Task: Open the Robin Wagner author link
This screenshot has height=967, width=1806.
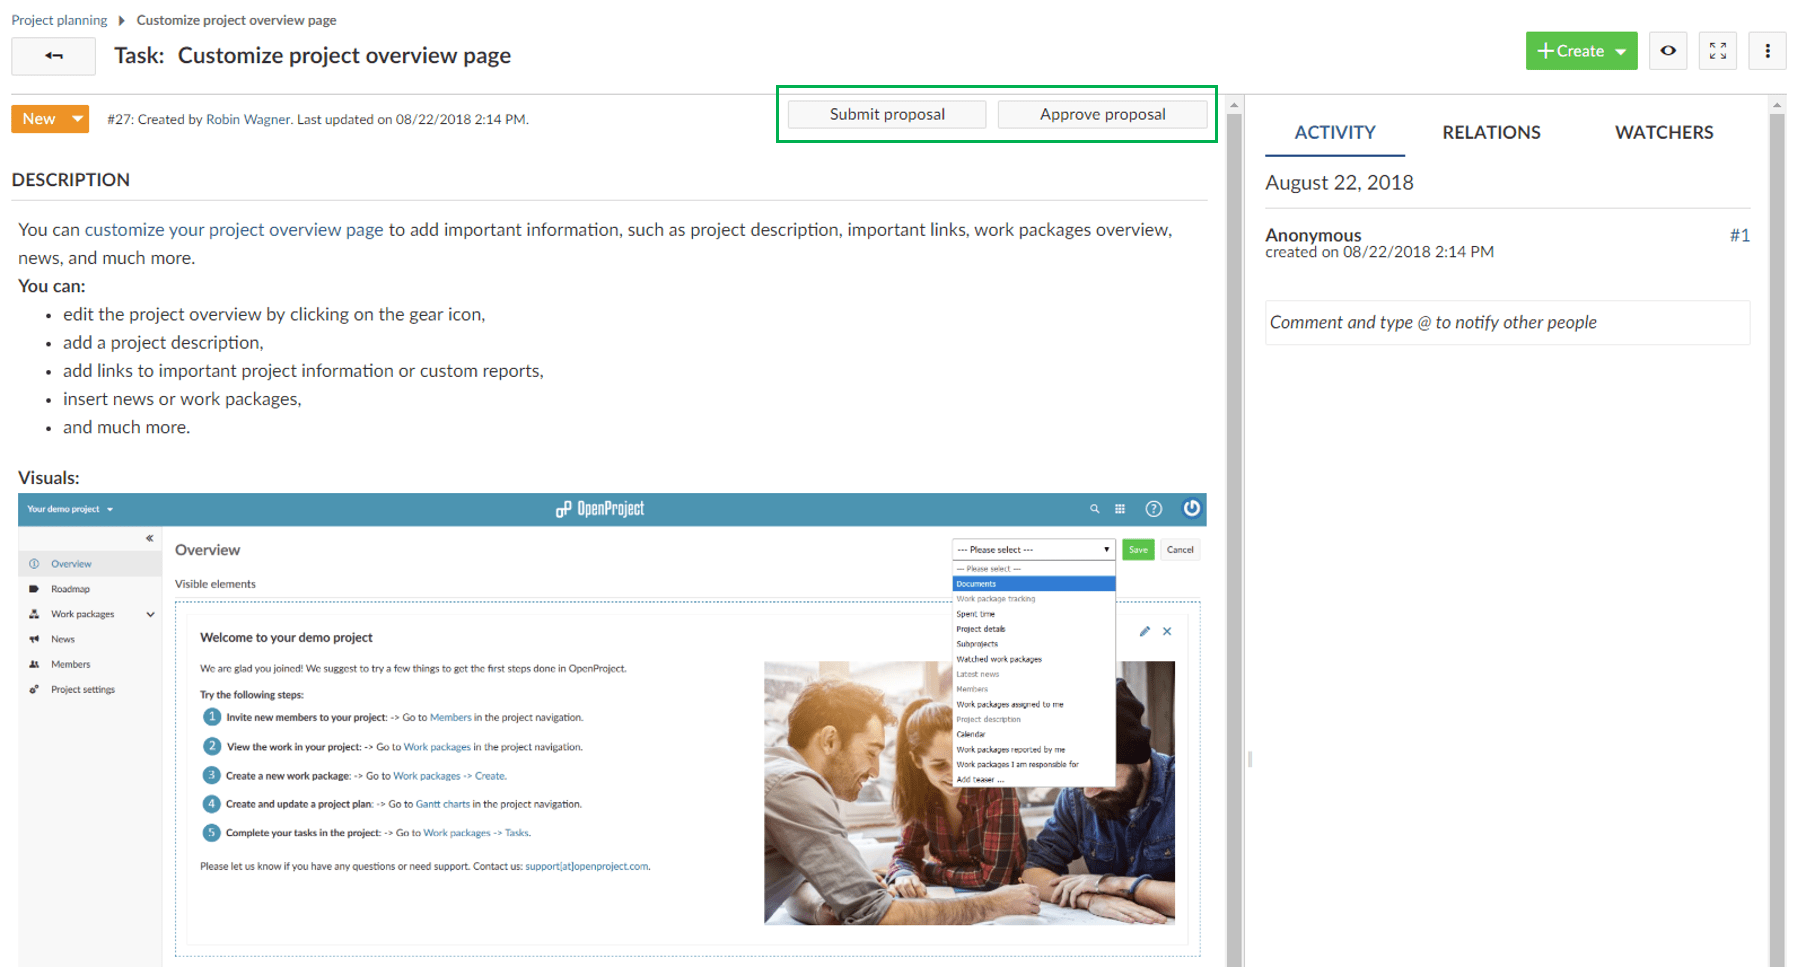Action: click(248, 120)
